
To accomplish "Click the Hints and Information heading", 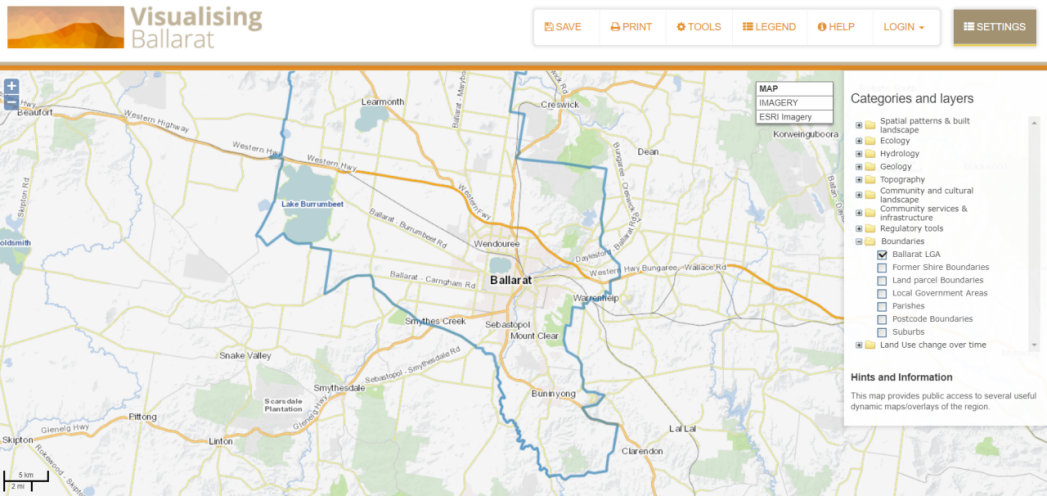I will pyautogui.click(x=901, y=377).
